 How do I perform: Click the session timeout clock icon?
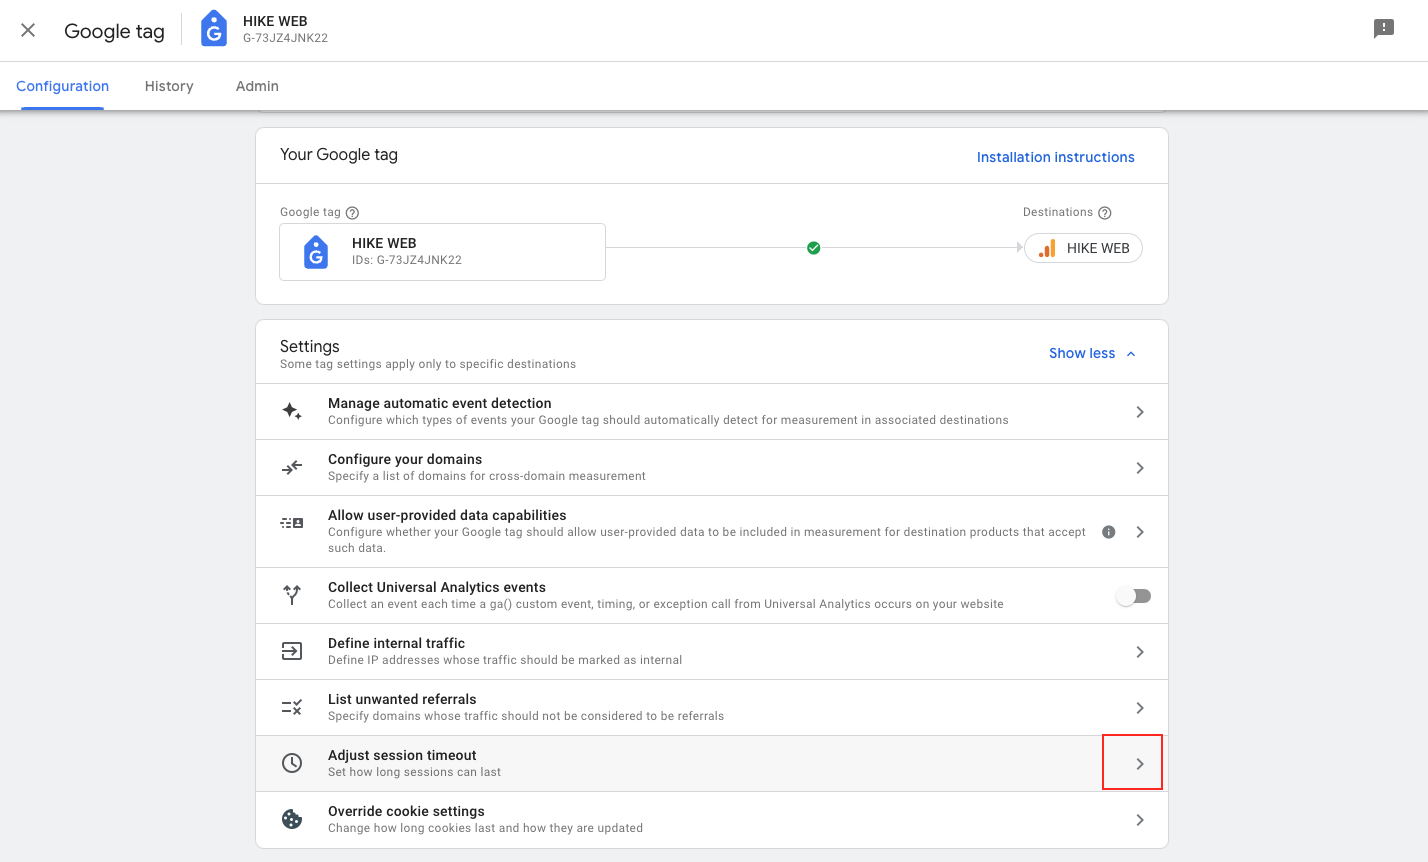pos(292,763)
